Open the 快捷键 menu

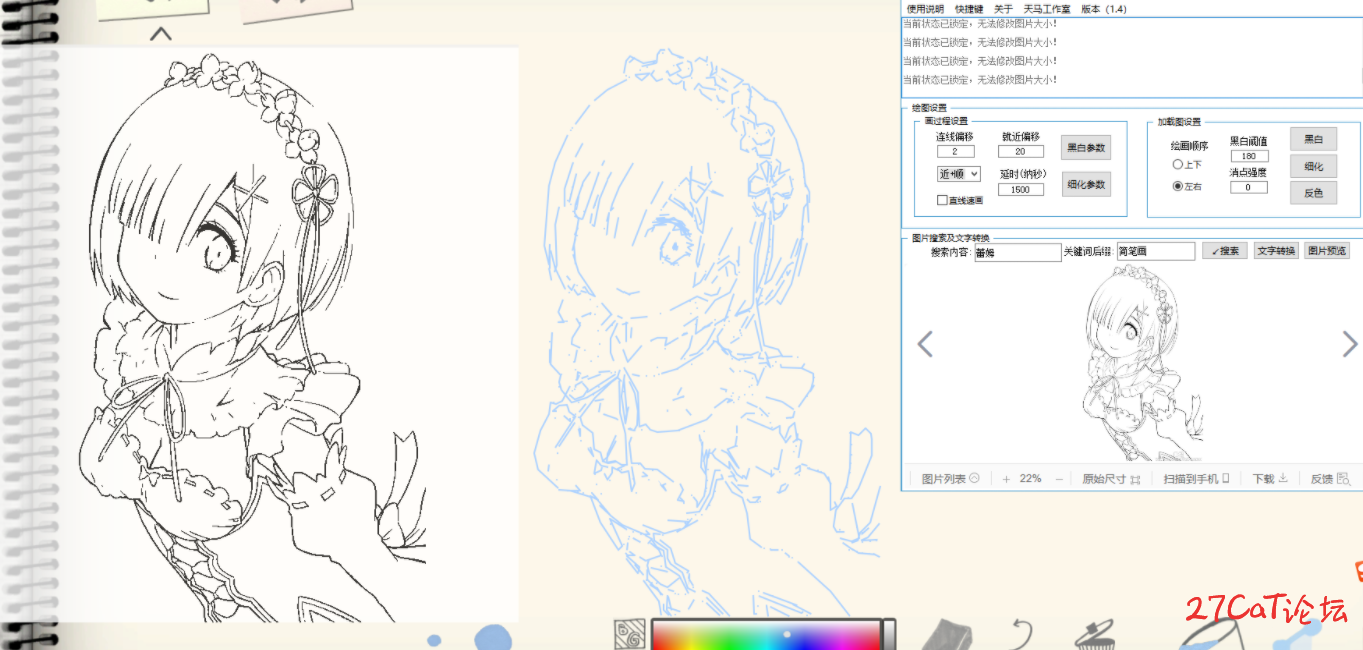point(969,8)
